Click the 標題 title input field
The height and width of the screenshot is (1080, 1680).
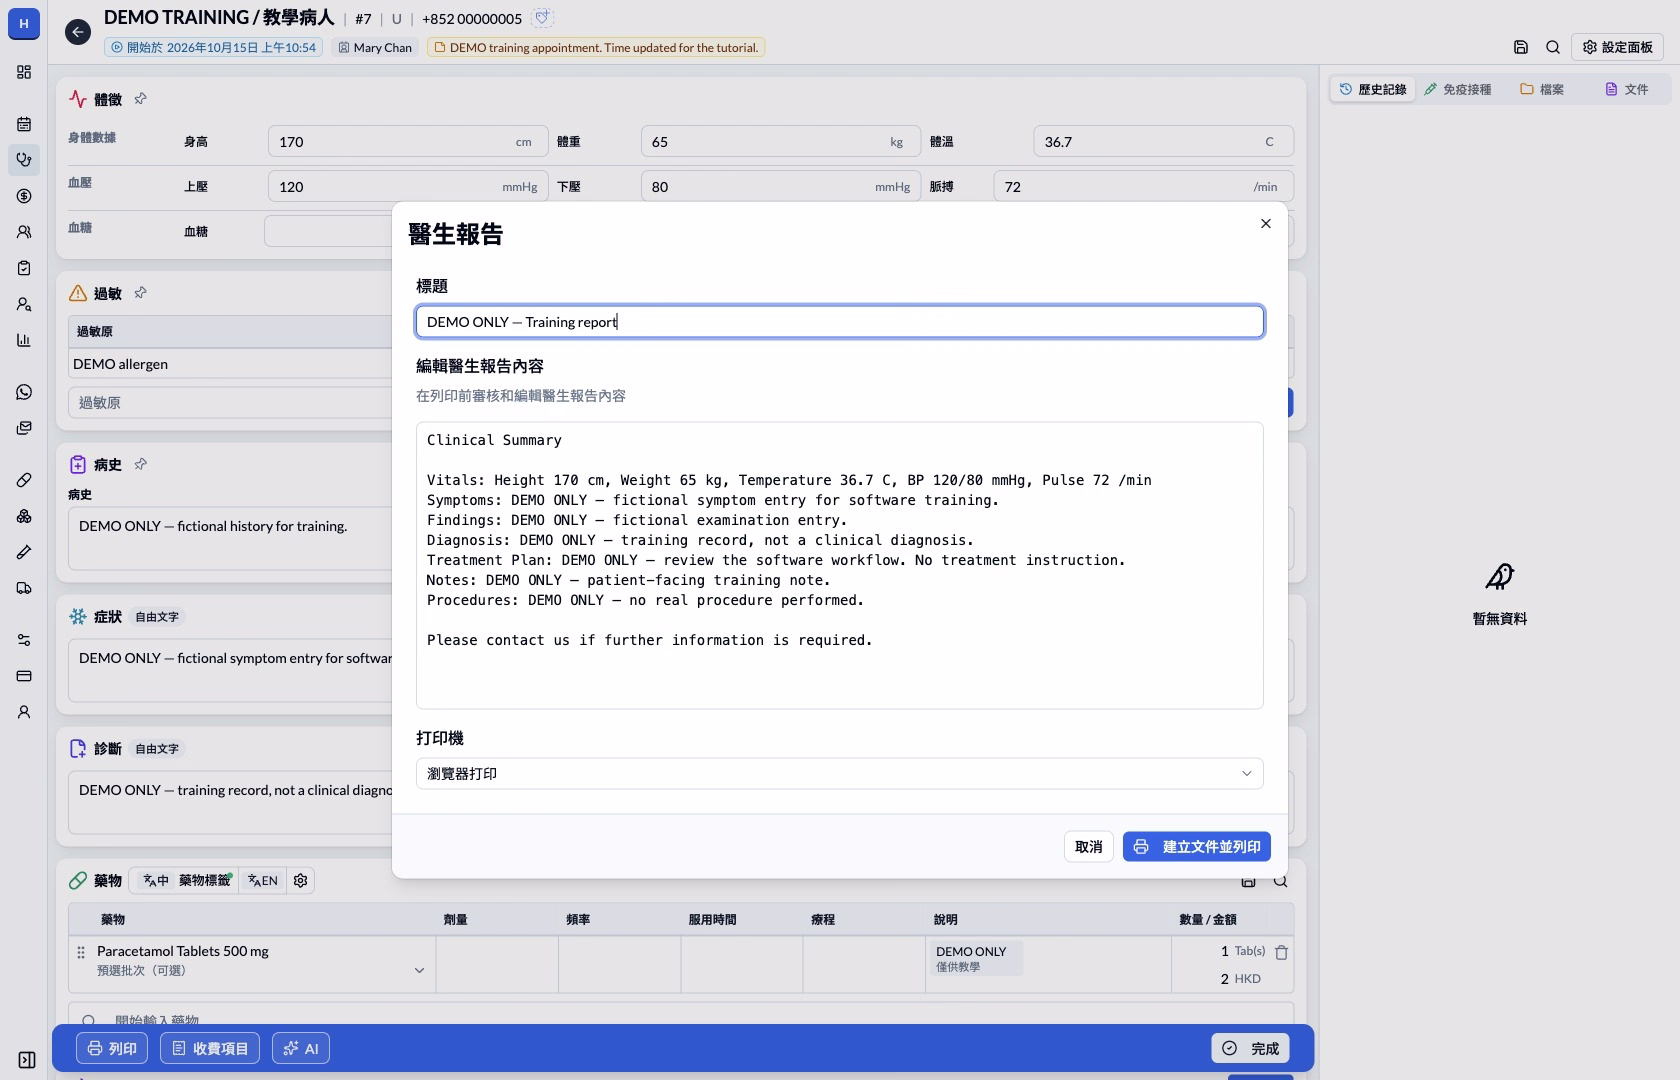tap(840, 322)
